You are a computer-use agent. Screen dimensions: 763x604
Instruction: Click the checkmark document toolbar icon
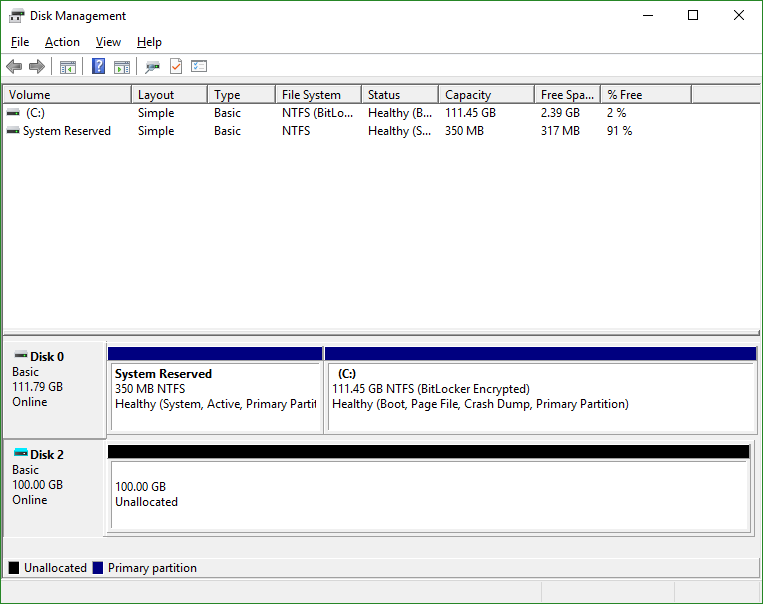176,67
